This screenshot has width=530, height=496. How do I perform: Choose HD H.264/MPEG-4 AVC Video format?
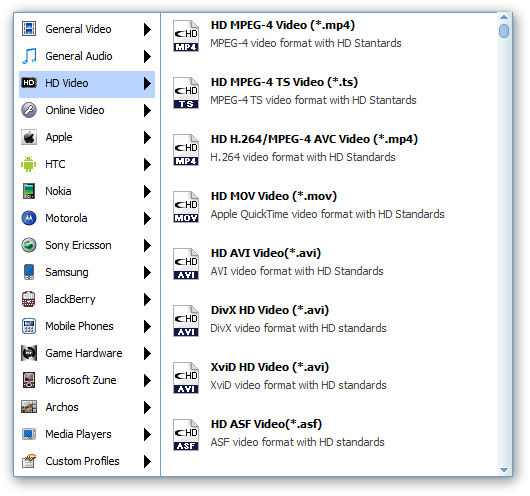[314, 139]
